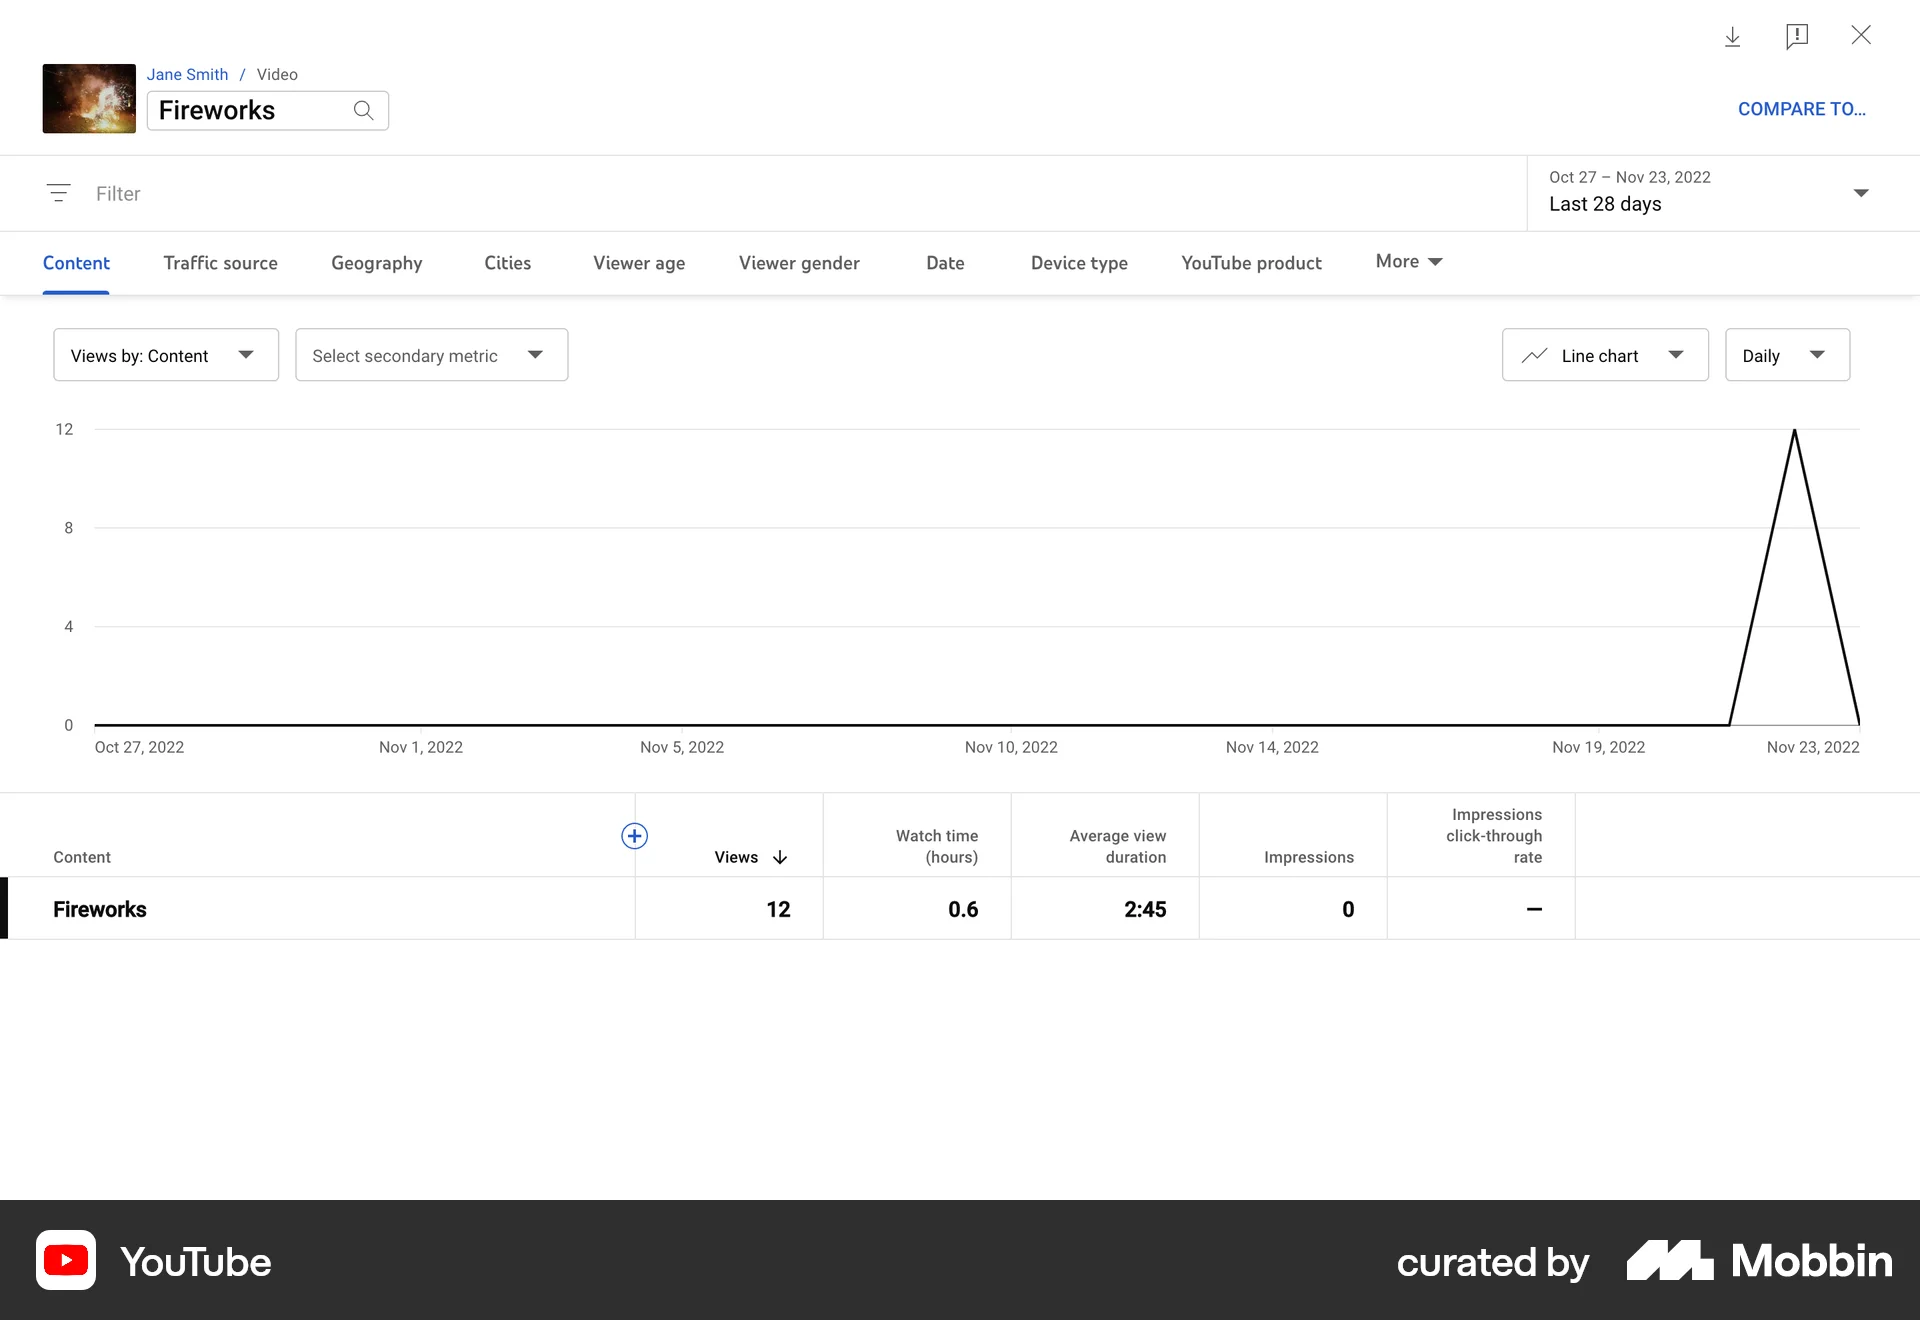Switch to the Geography tab

[x=376, y=263]
